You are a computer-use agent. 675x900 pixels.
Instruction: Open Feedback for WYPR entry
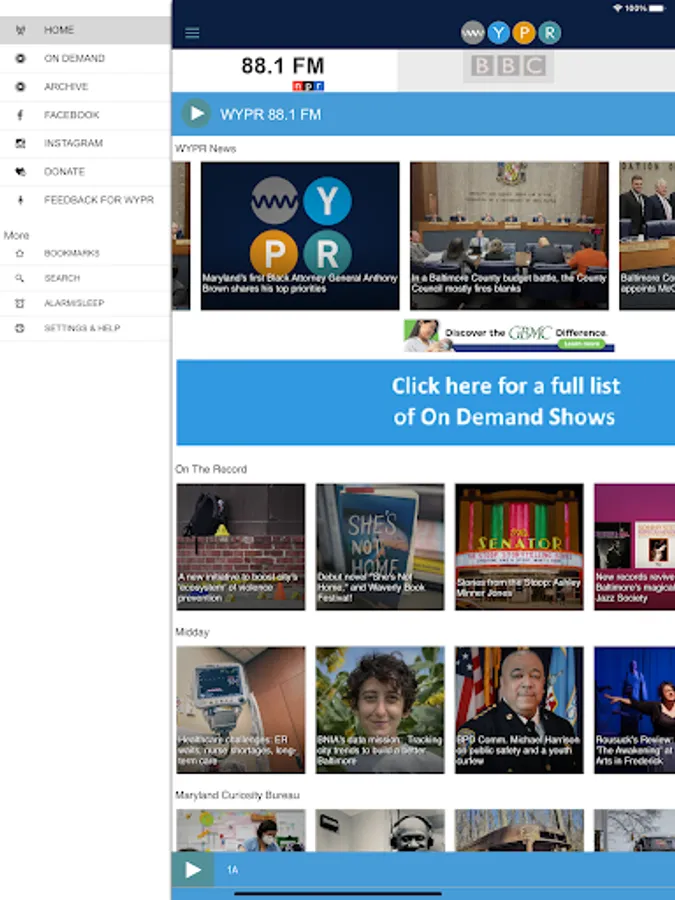(x=85, y=200)
